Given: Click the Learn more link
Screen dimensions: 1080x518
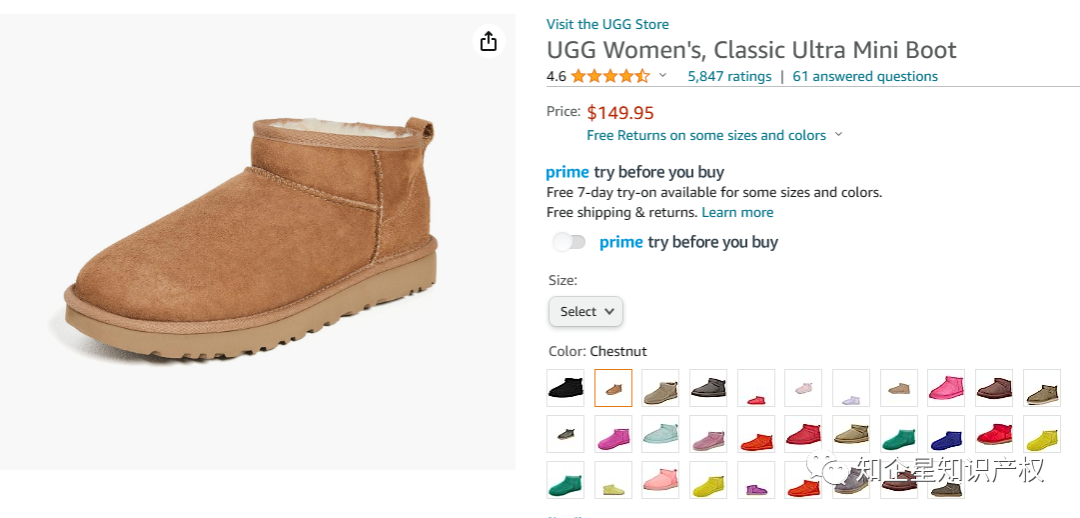Looking at the screenshot, I should click(x=737, y=212).
